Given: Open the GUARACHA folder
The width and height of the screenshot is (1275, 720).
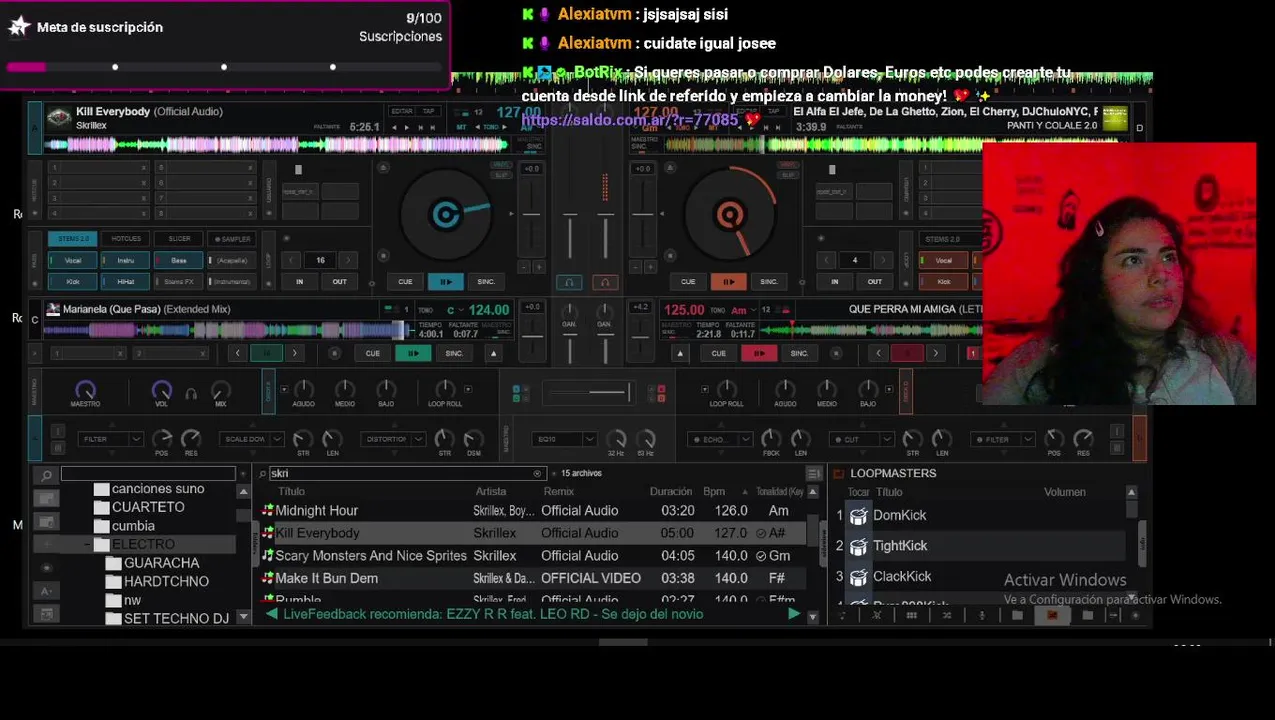Looking at the screenshot, I should 161,563.
